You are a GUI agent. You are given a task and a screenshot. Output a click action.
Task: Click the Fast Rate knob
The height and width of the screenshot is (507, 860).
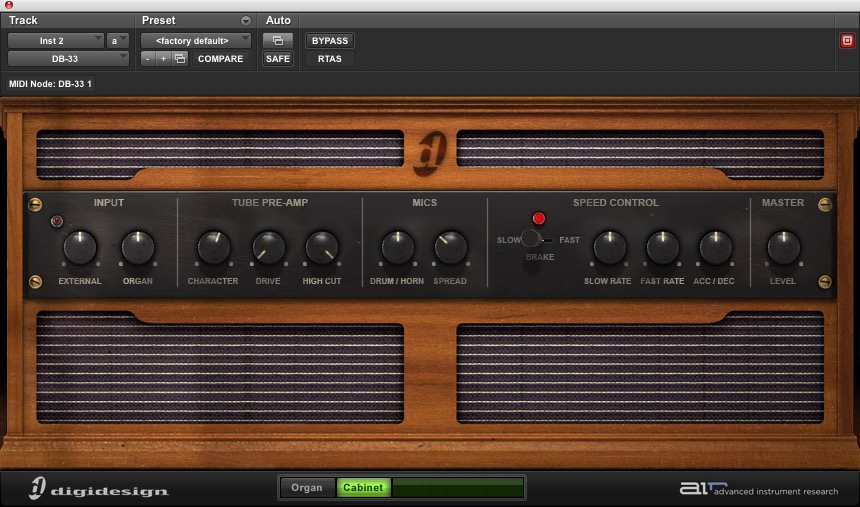663,247
